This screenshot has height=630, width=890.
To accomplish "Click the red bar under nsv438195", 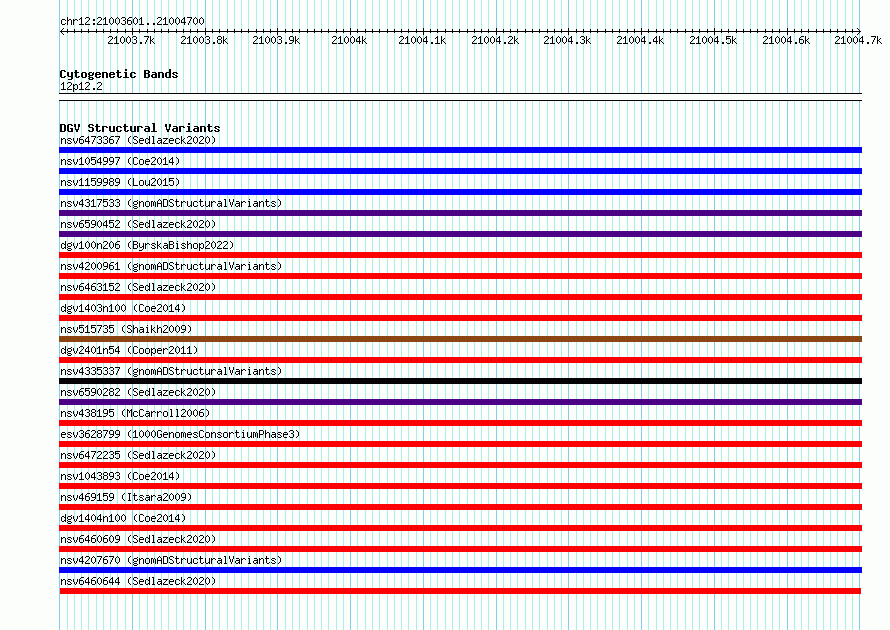I will pos(460,423).
